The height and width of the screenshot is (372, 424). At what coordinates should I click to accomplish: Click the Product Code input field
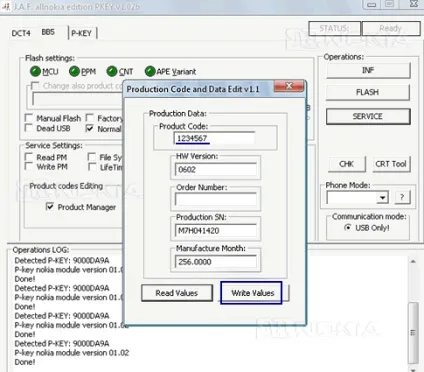coord(214,138)
